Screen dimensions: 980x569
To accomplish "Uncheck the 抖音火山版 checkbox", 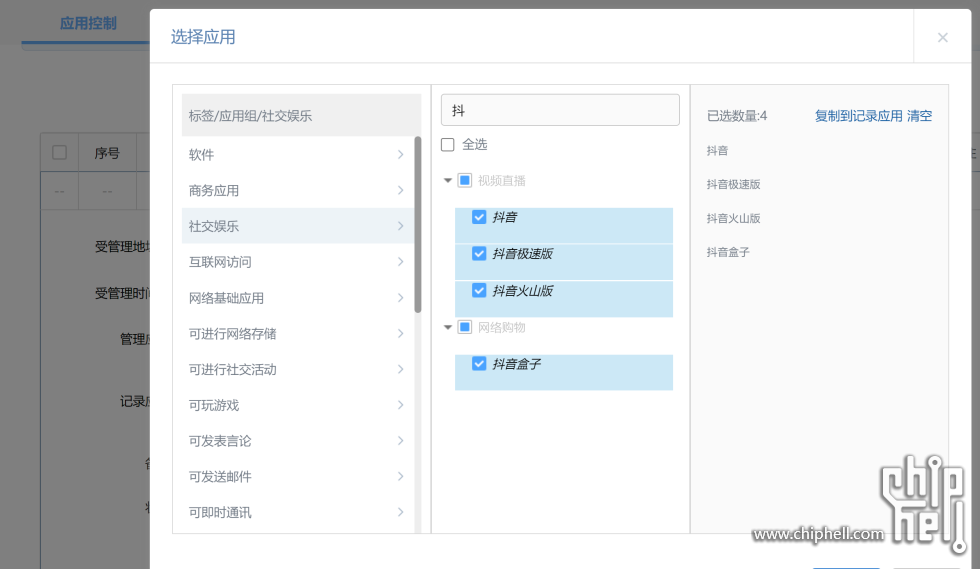I will point(479,291).
